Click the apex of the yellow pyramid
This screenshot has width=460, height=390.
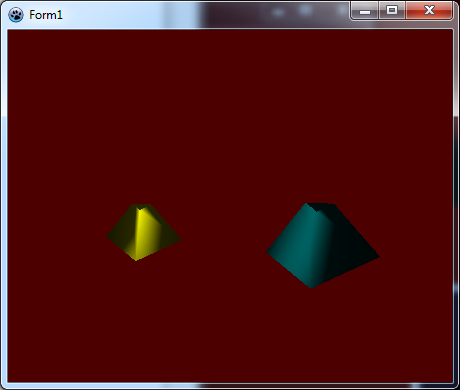click(x=142, y=207)
